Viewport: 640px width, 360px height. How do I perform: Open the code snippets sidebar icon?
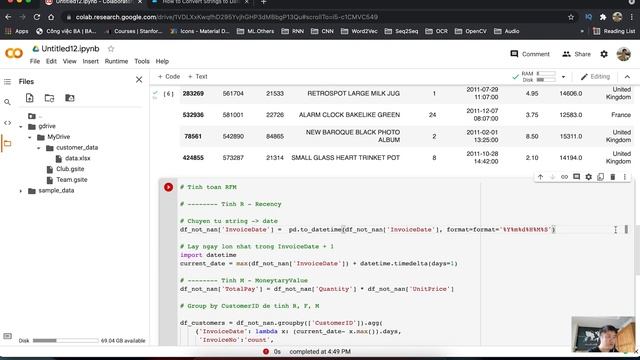pyautogui.click(x=7, y=123)
